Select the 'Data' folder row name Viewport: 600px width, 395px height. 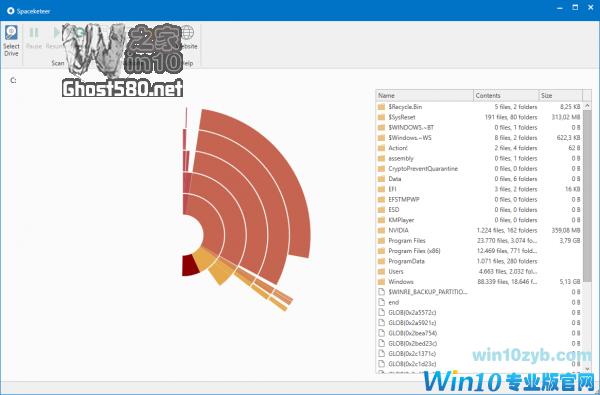click(x=395, y=179)
